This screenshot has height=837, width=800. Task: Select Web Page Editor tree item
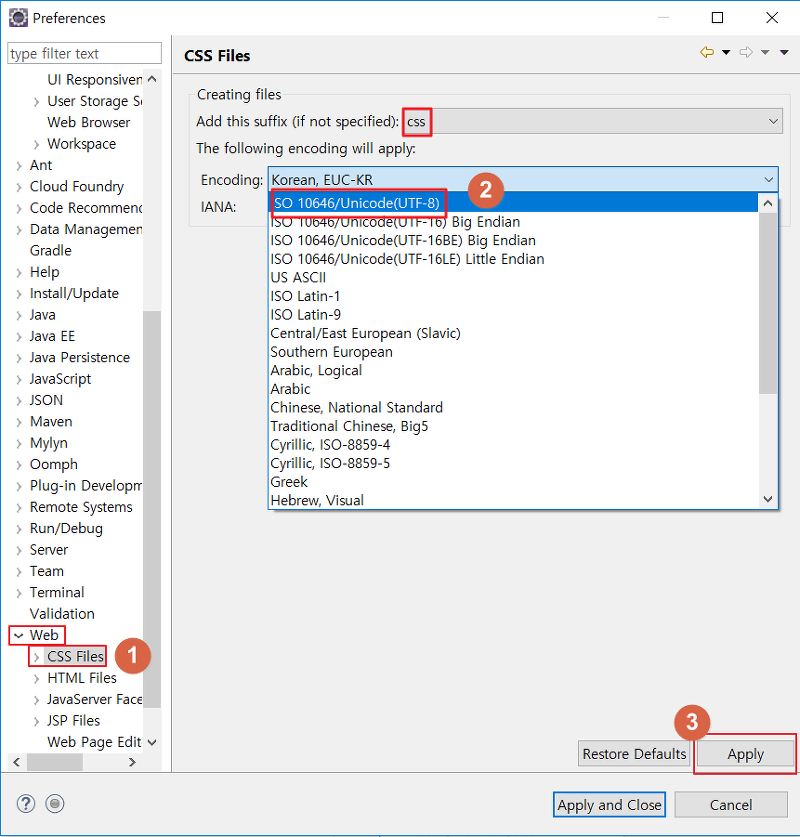pyautogui.click(x=94, y=742)
